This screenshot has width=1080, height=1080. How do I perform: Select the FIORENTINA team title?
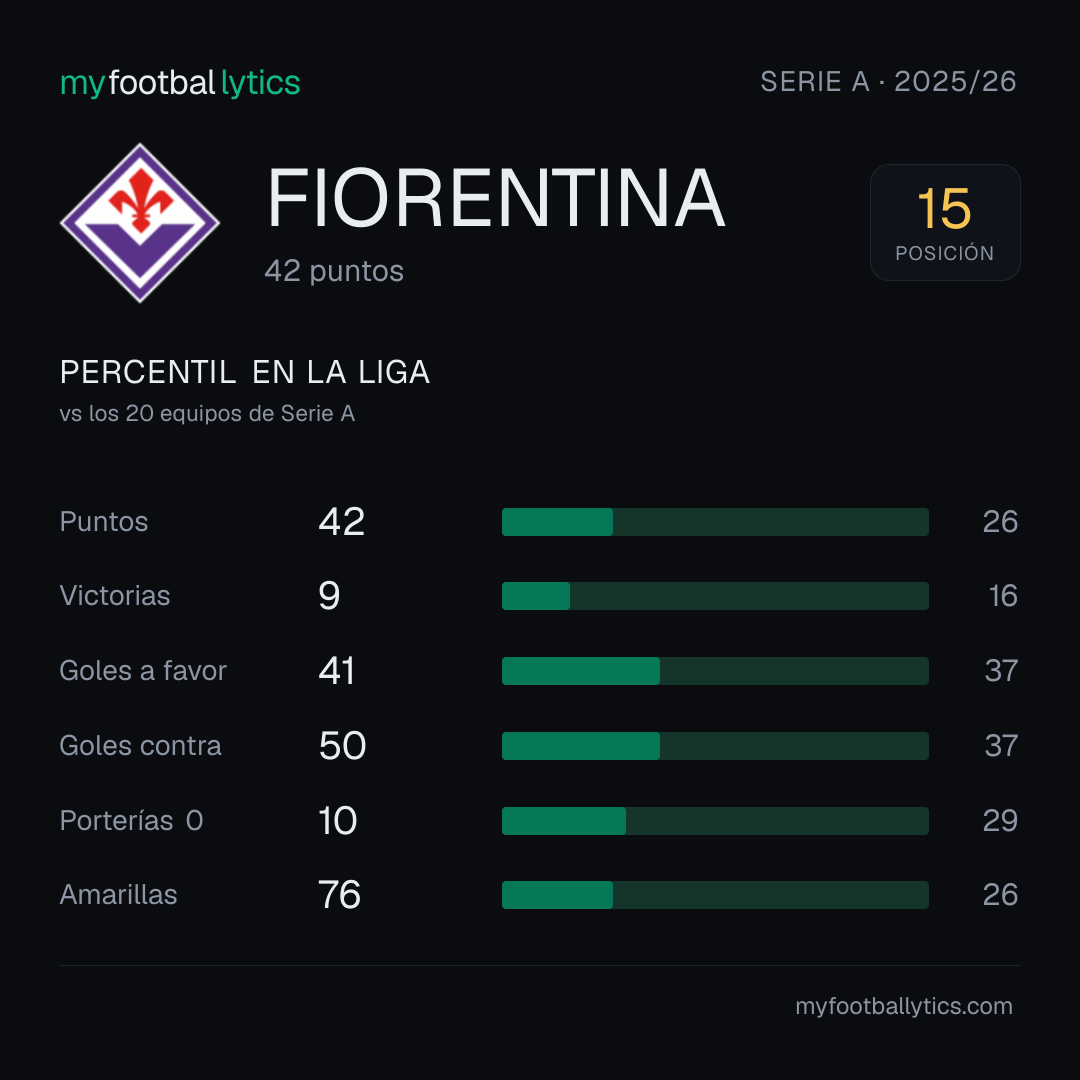click(x=496, y=198)
